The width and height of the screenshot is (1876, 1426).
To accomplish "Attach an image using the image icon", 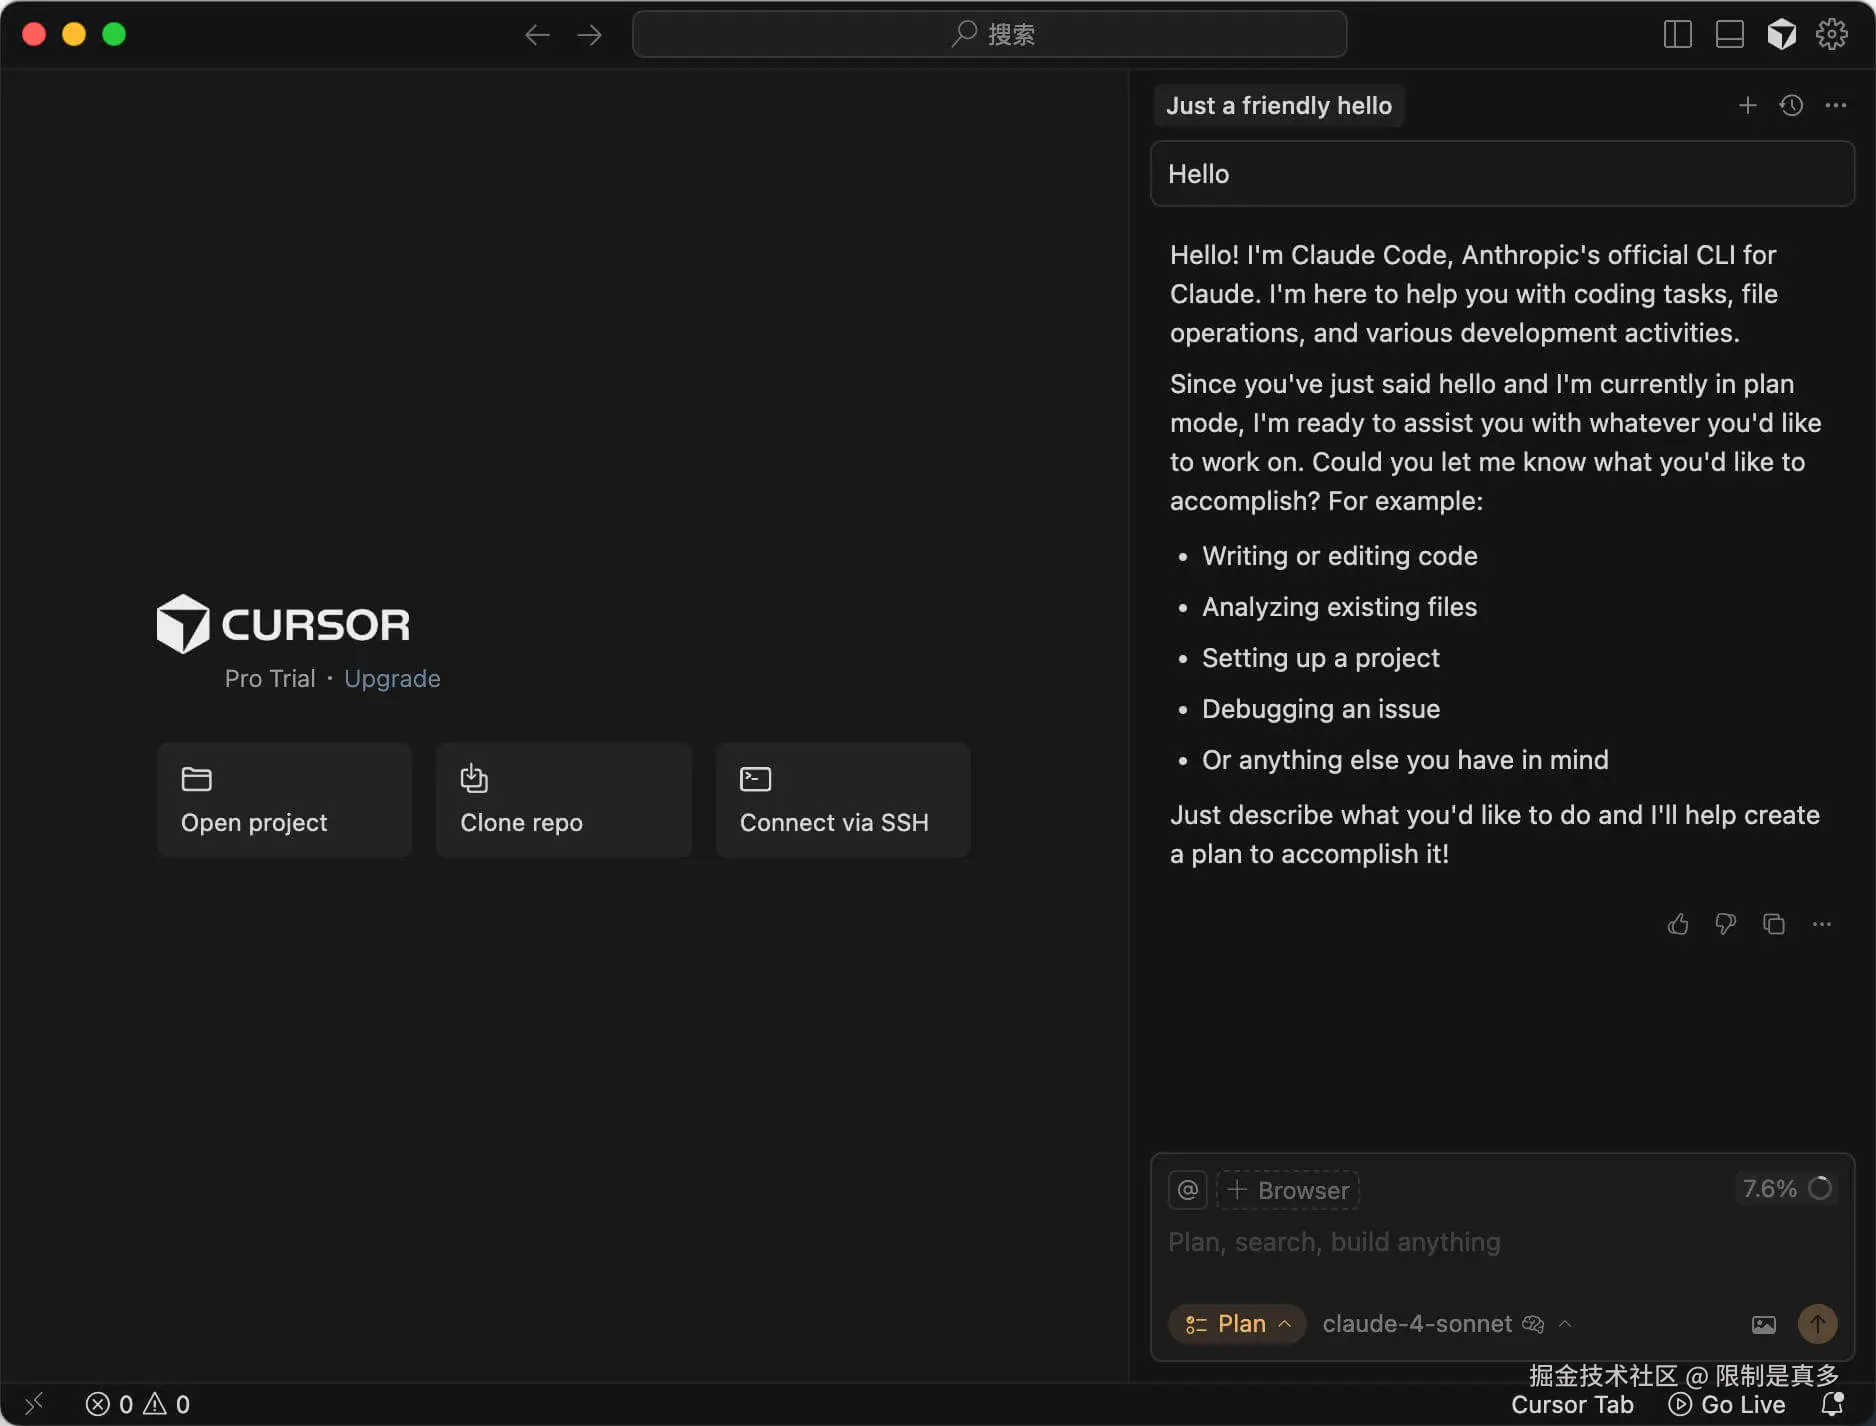I will tap(1763, 1323).
